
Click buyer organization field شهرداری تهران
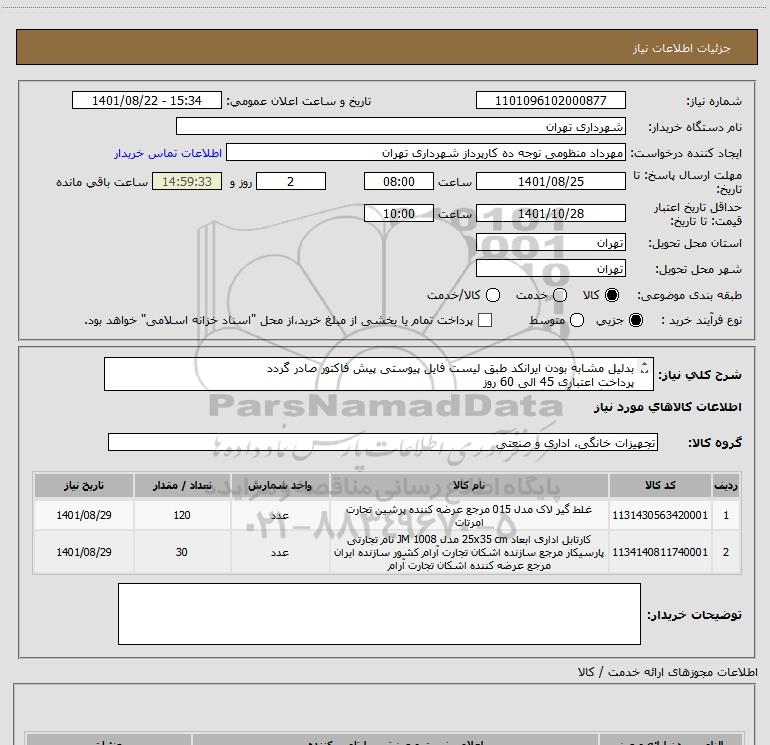(401, 126)
